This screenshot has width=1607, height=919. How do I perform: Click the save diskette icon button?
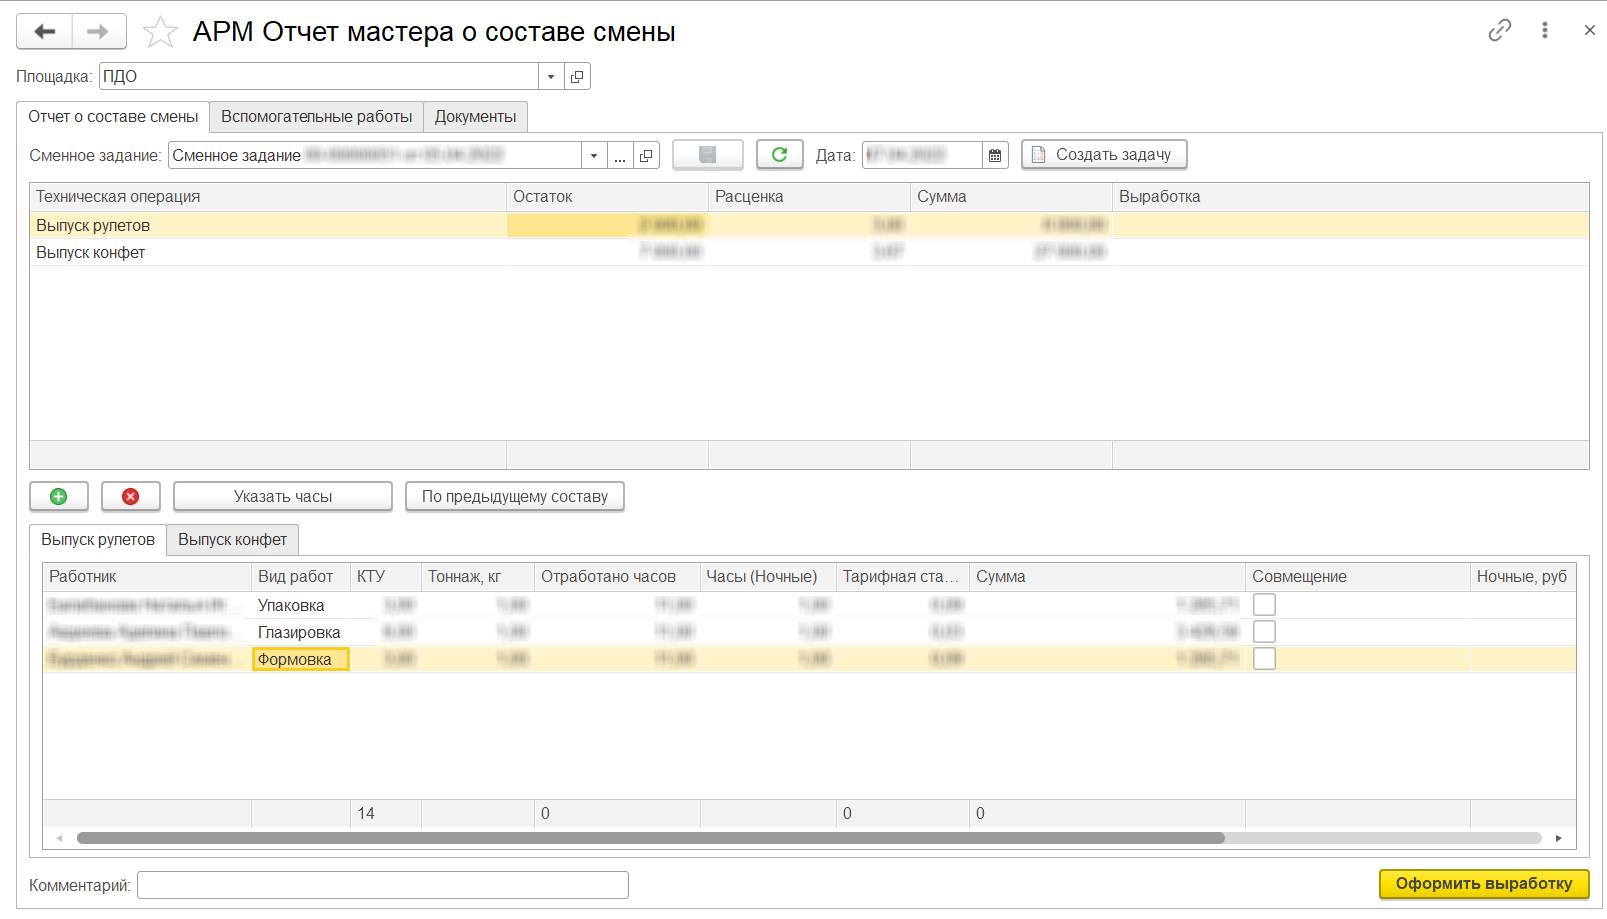(x=707, y=155)
